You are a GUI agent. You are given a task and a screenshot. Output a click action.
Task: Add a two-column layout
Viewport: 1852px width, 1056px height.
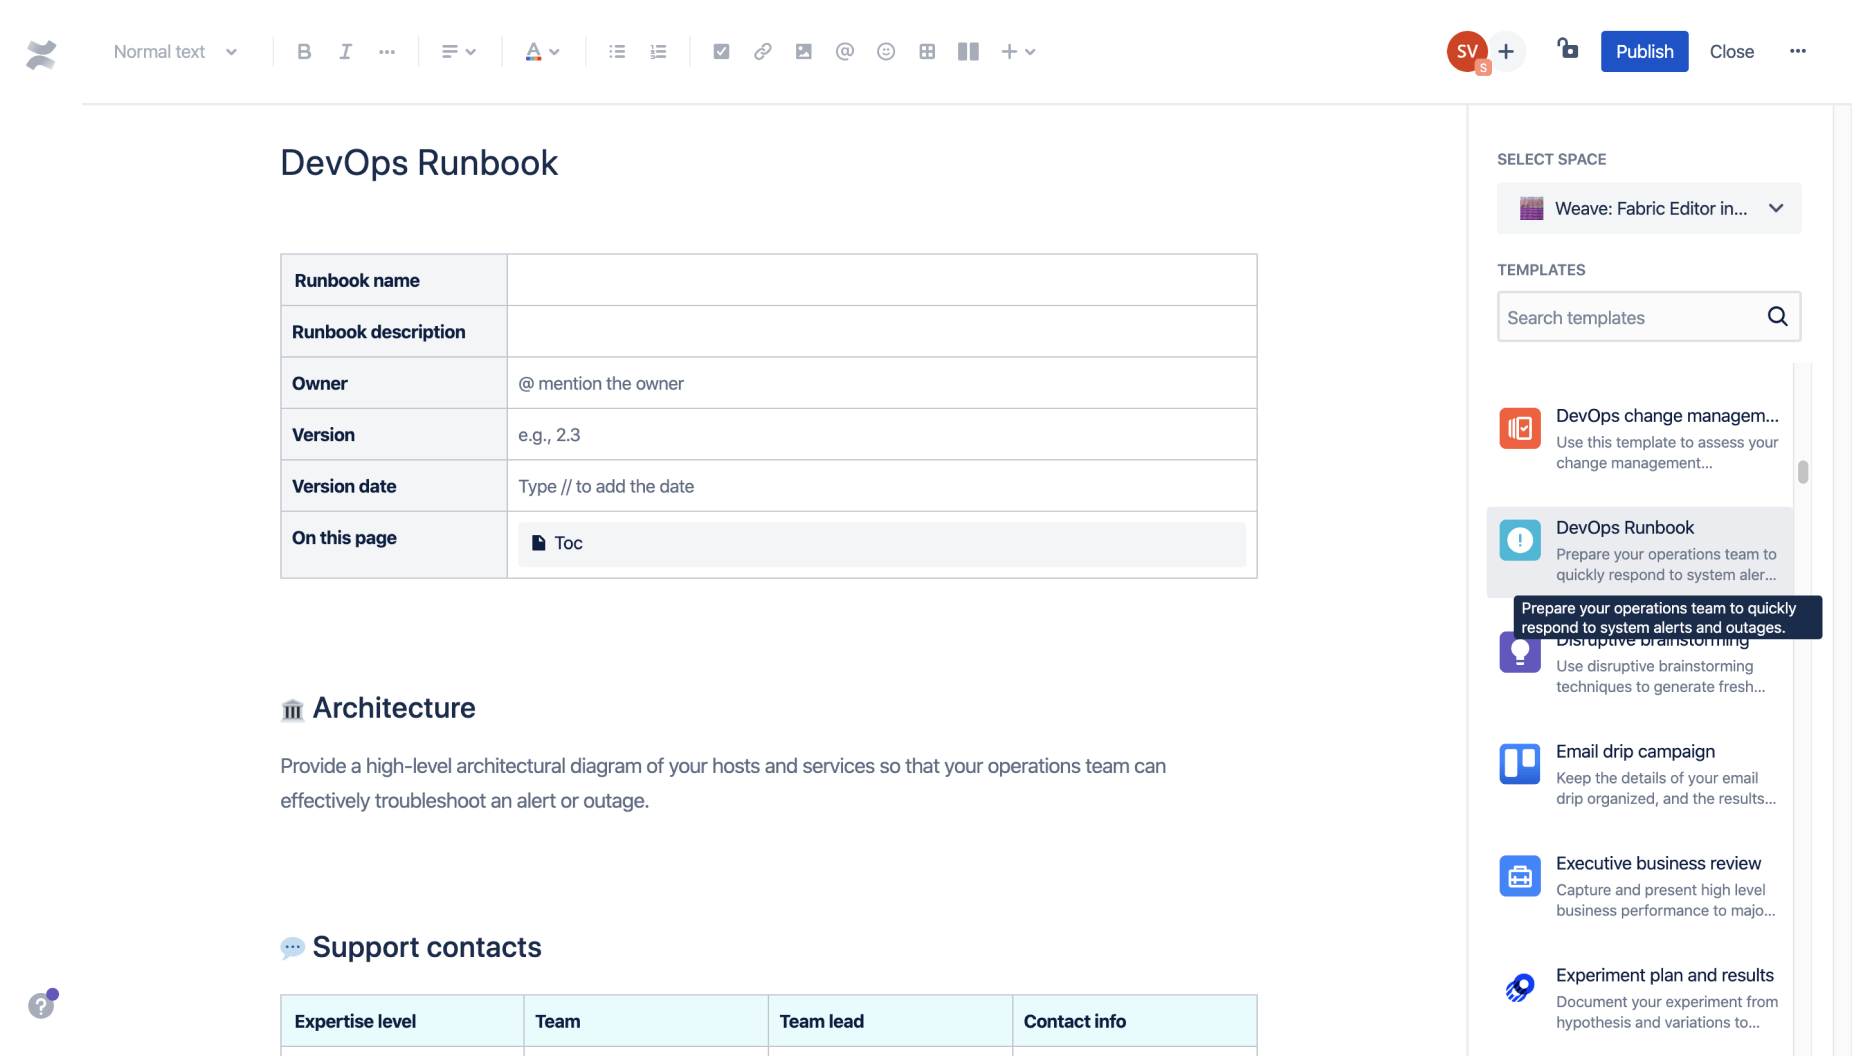point(967,51)
